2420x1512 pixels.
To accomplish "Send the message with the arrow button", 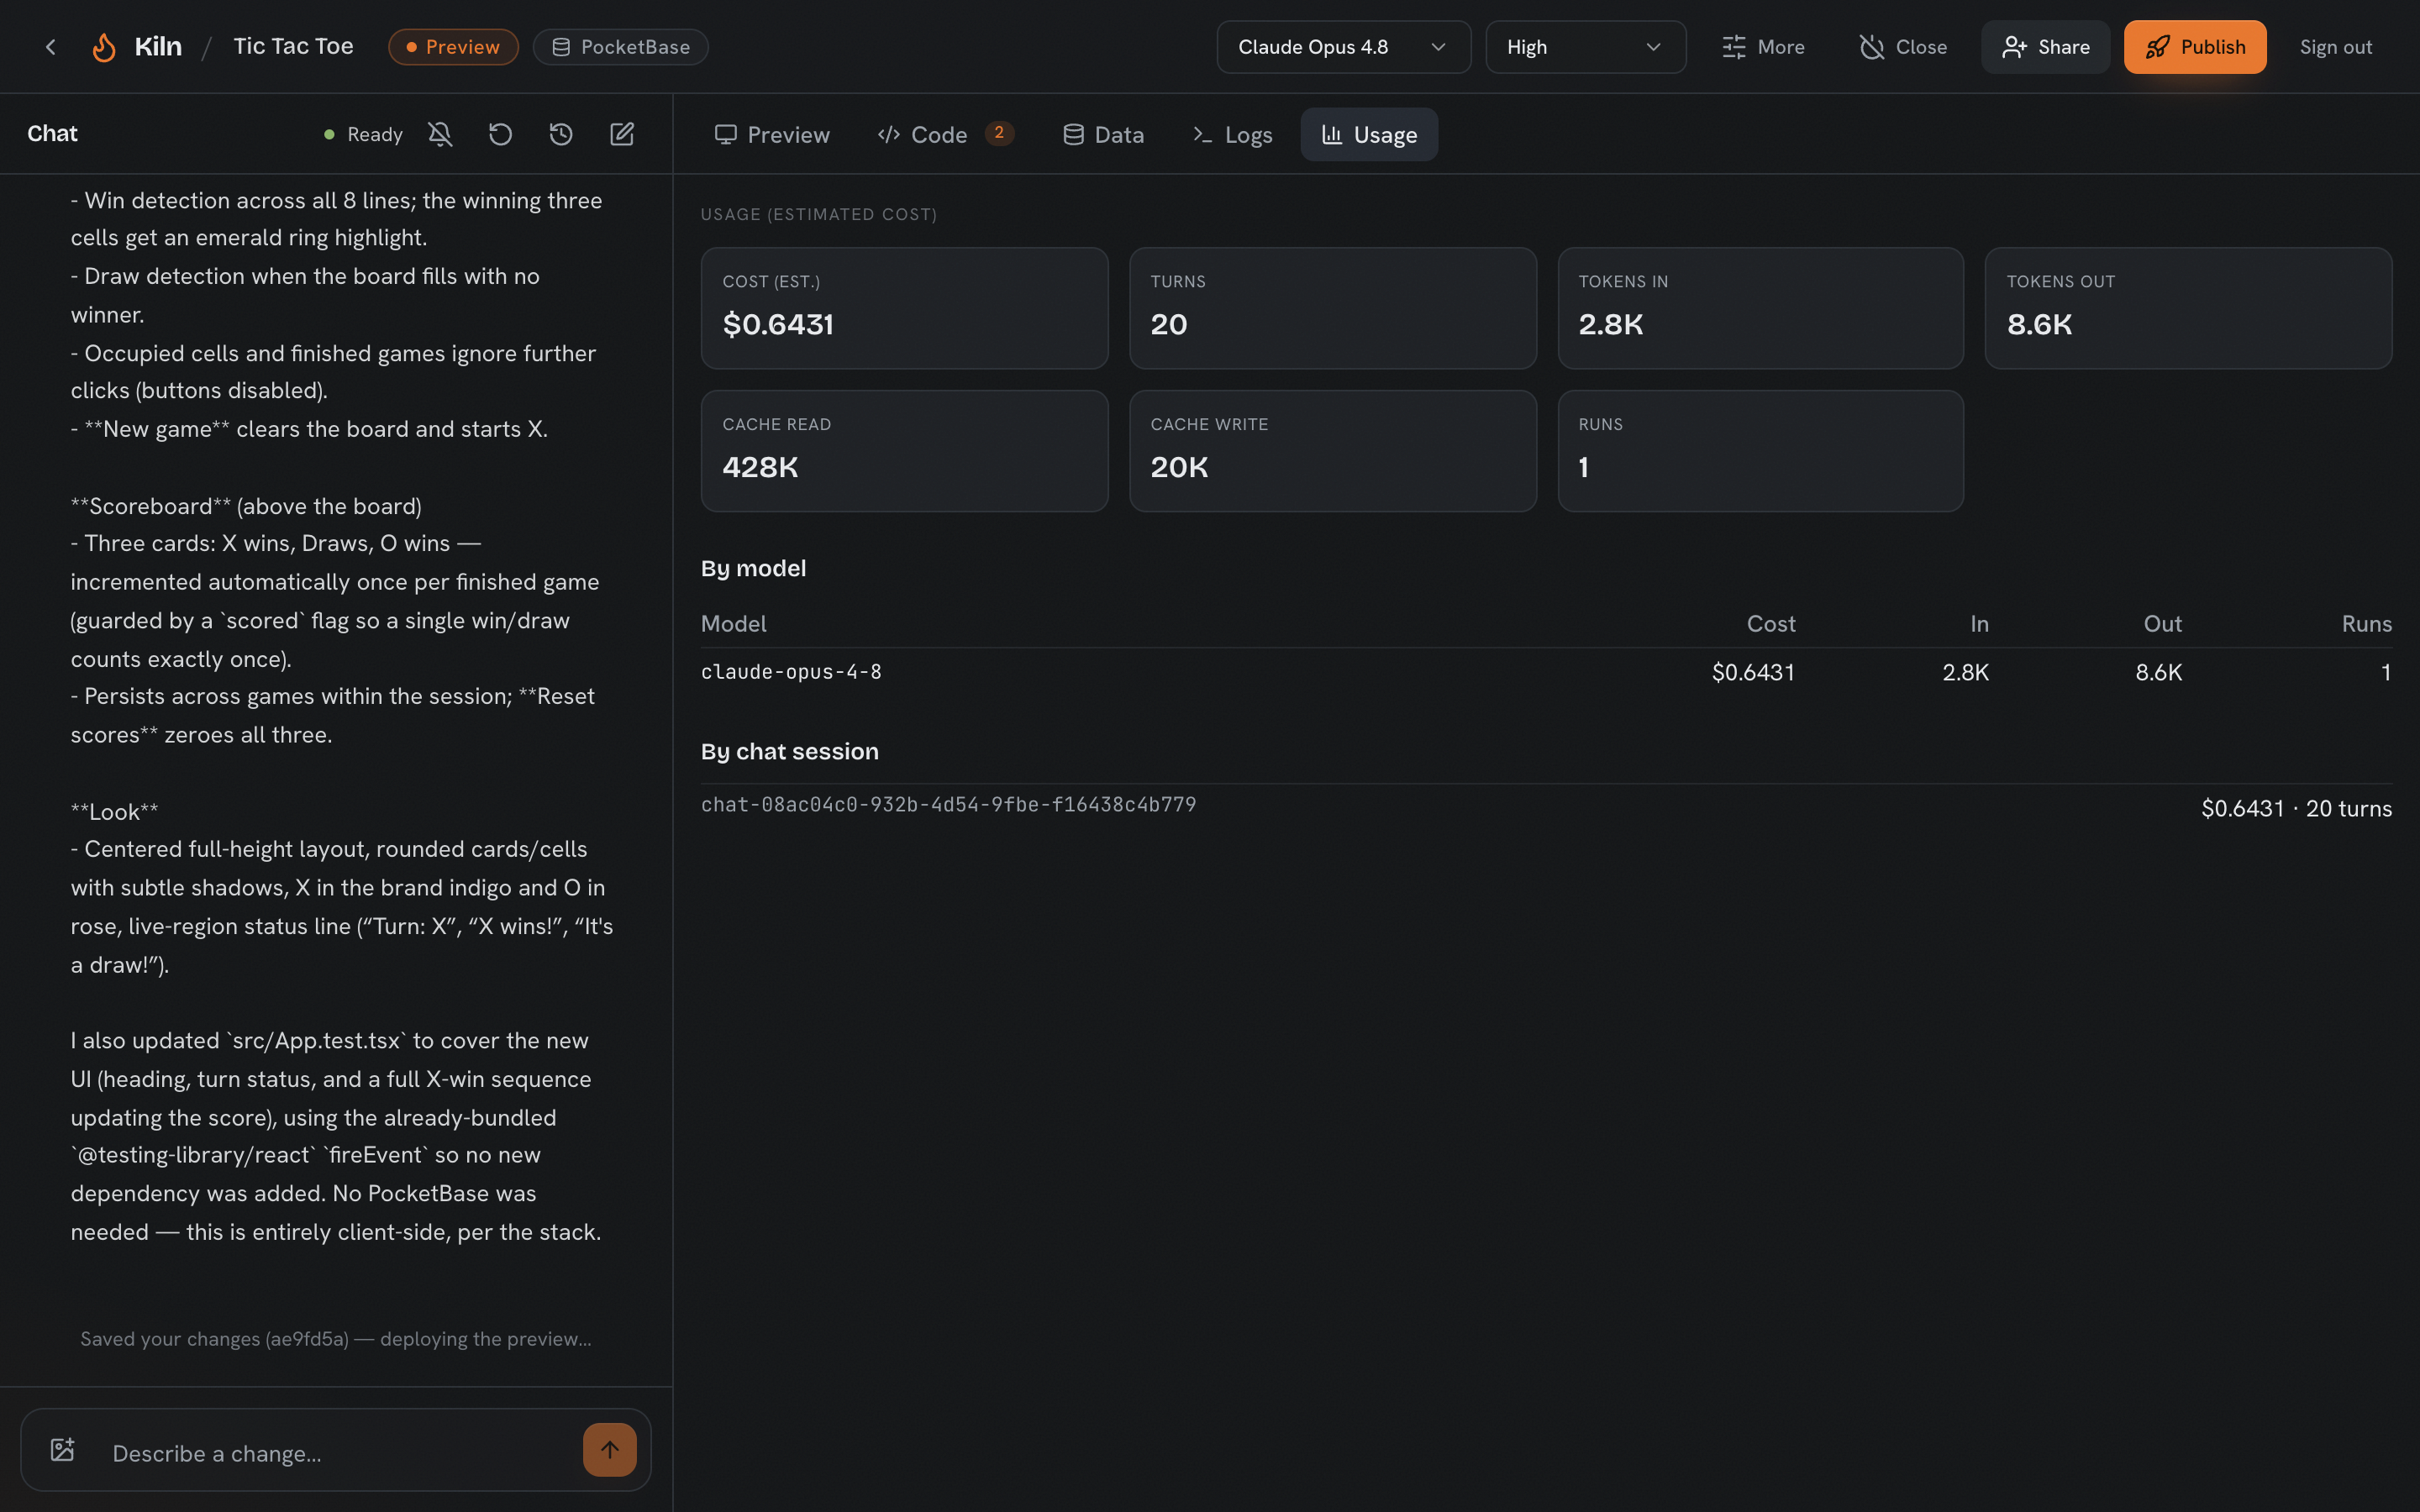I will pos(610,1450).
